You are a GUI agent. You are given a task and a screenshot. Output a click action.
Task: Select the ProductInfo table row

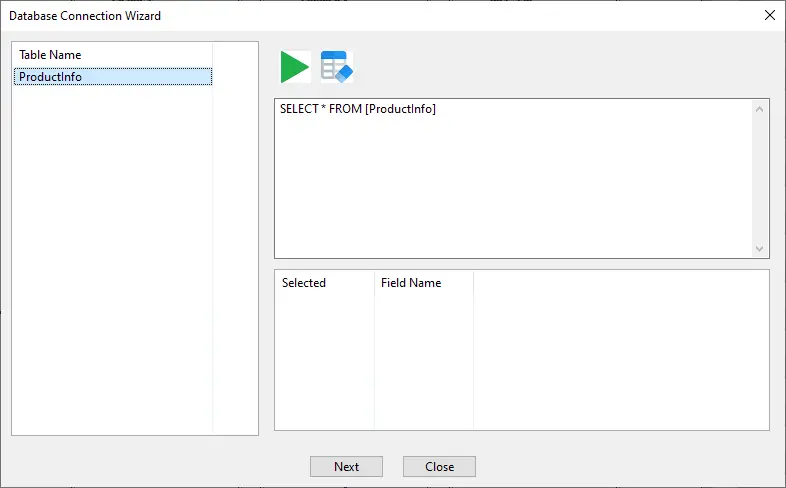113,77
